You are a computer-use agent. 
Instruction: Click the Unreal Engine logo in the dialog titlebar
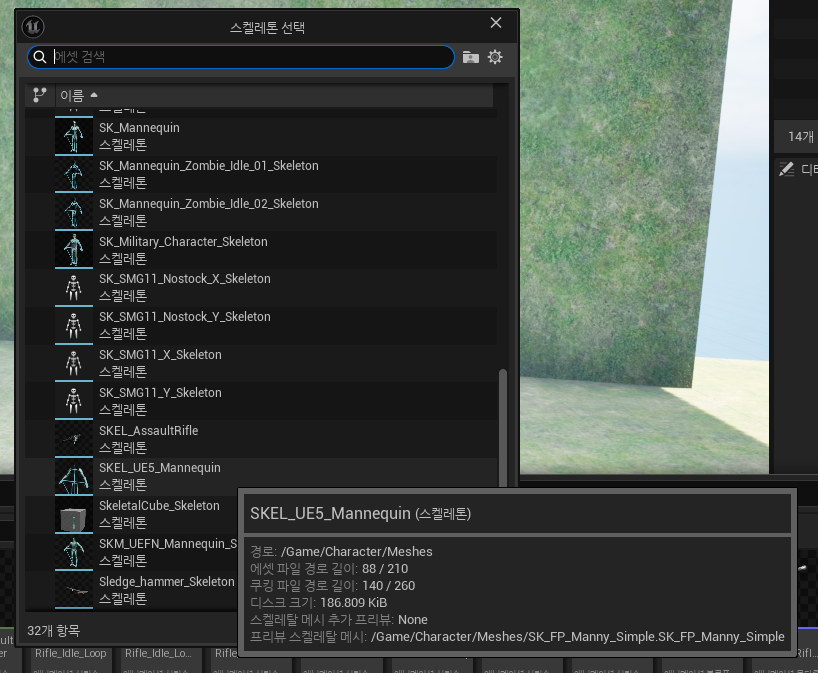pyautogui.click(x=33, y=27)
